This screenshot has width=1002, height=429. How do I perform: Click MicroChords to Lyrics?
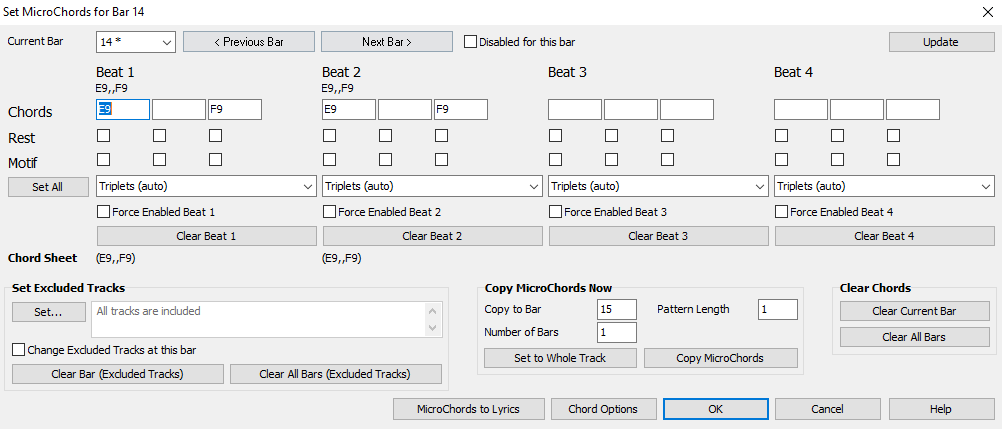(468, 409)
